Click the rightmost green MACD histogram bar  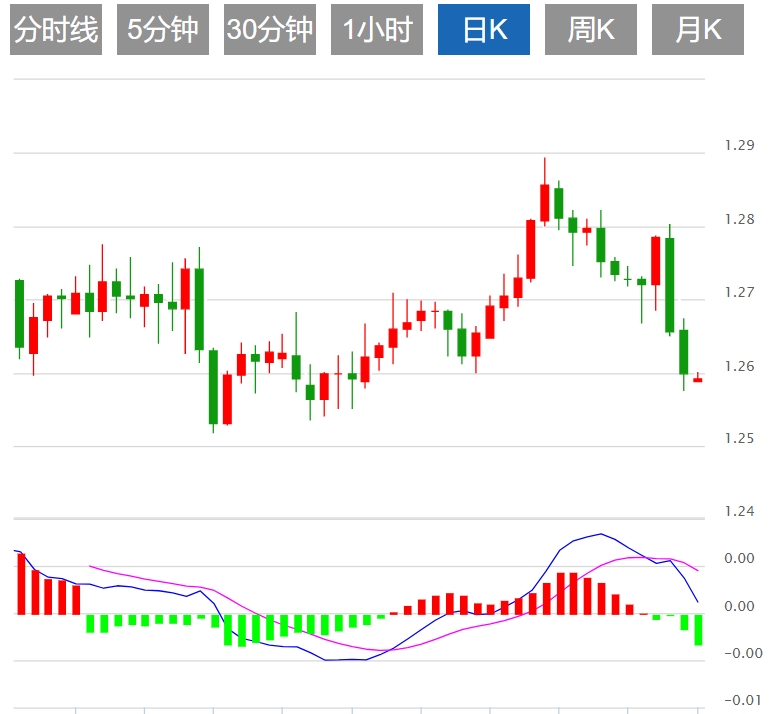coord(698,630)
